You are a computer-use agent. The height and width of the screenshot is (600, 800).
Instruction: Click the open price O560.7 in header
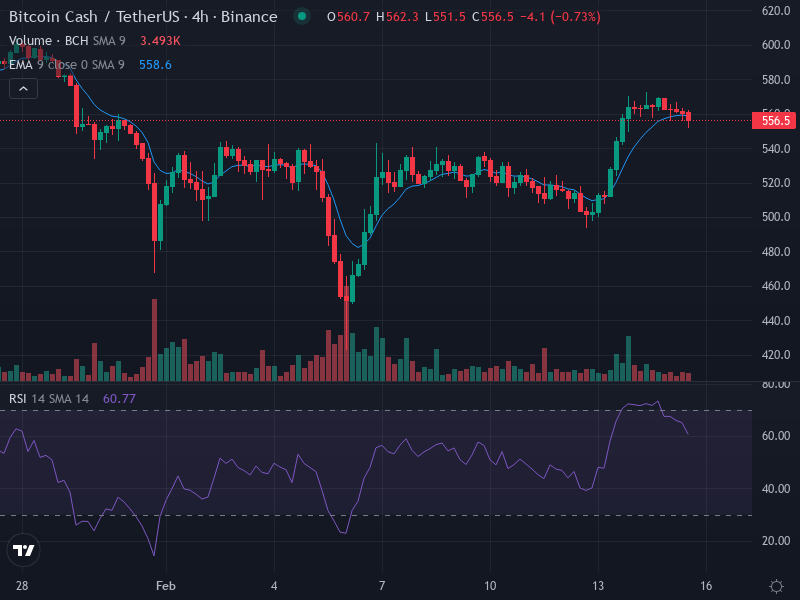coord(348,17)
